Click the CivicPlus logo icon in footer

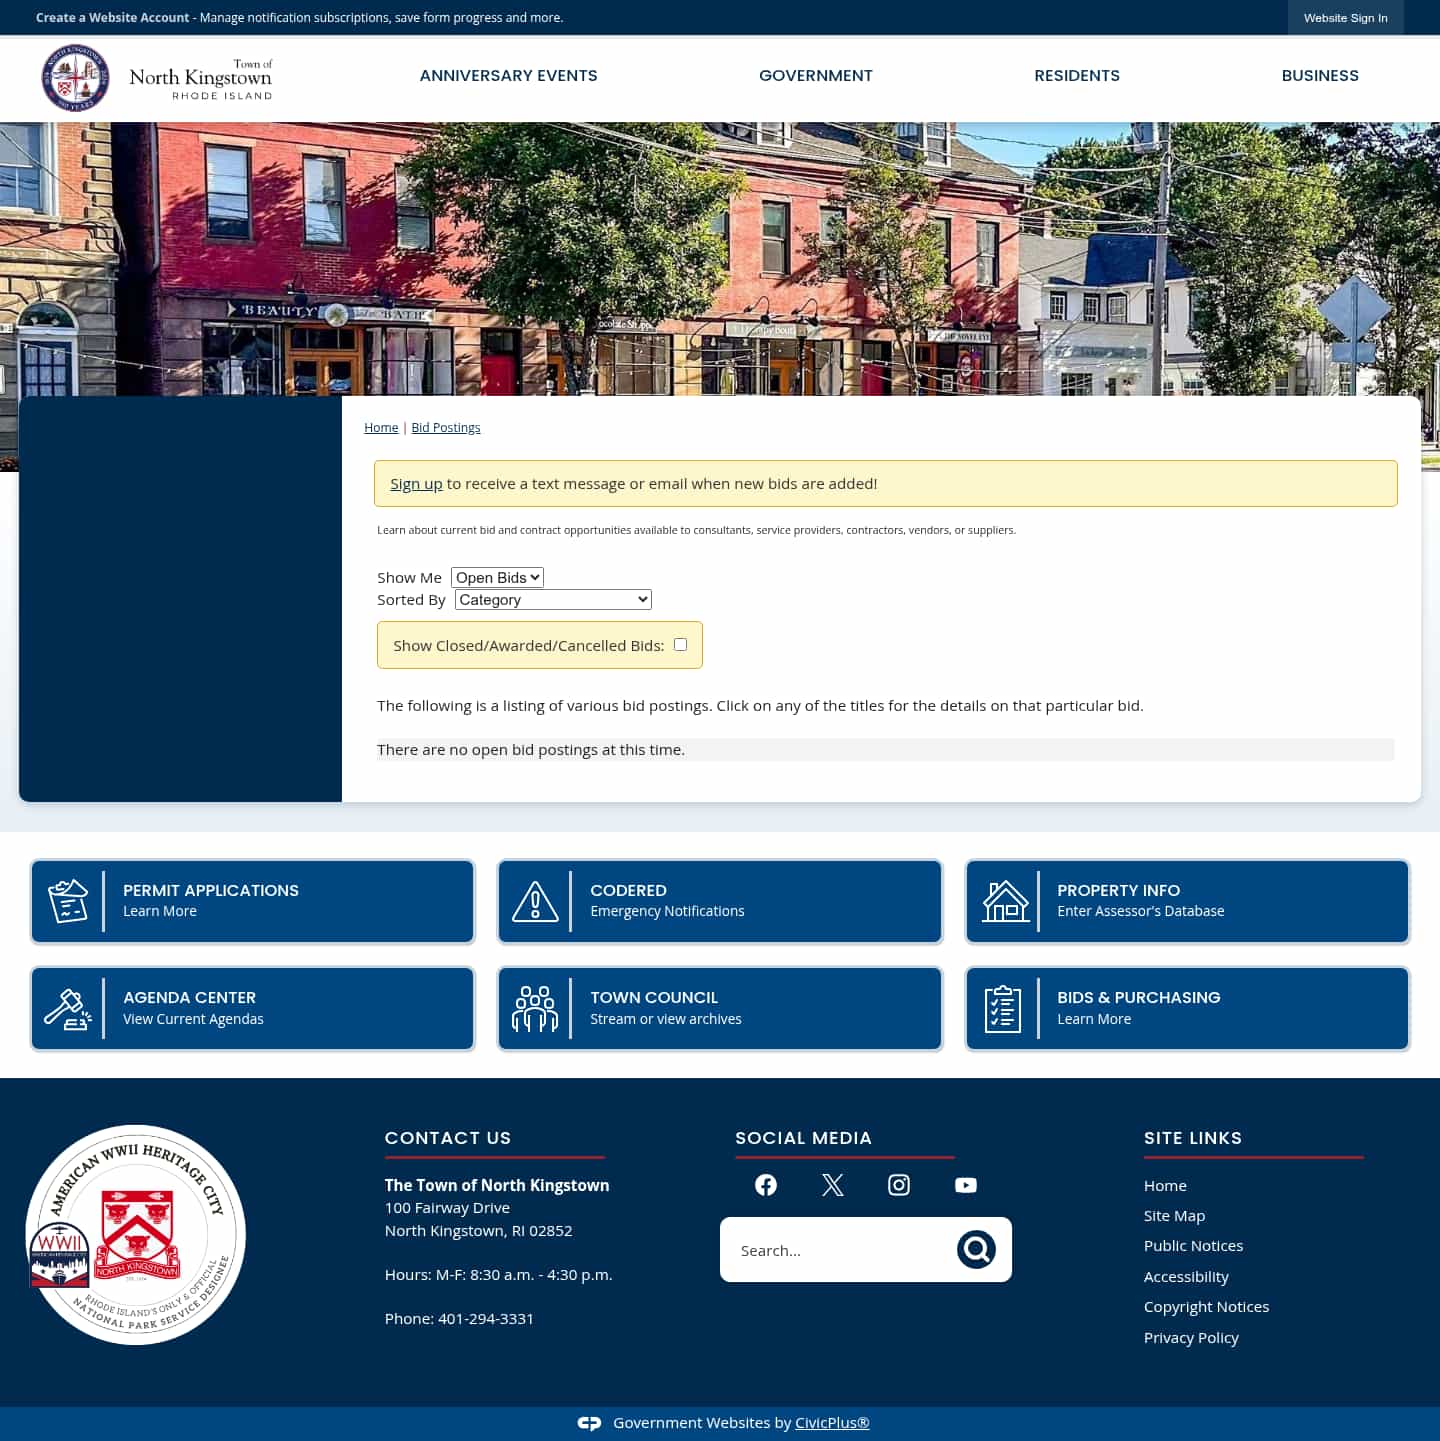tap(589, 1423)
